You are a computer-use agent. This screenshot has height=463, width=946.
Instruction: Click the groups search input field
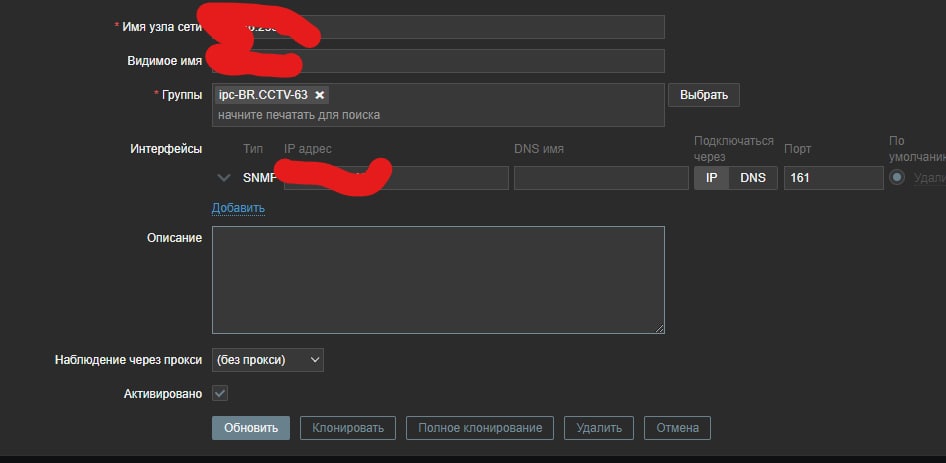click(438, 115)
